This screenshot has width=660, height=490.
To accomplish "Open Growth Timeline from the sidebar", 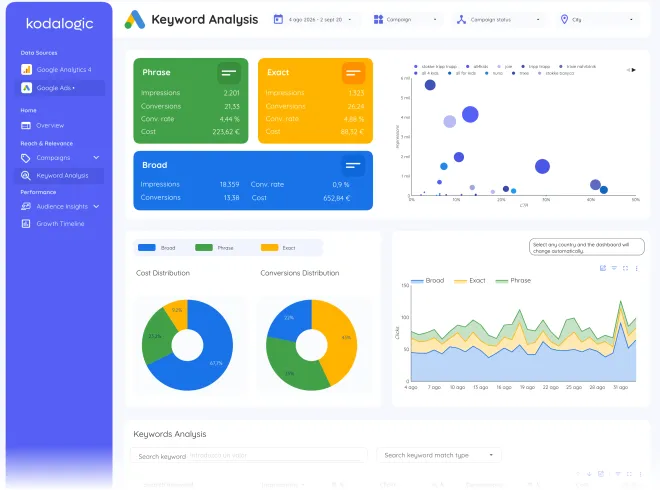I will [59, 224].
